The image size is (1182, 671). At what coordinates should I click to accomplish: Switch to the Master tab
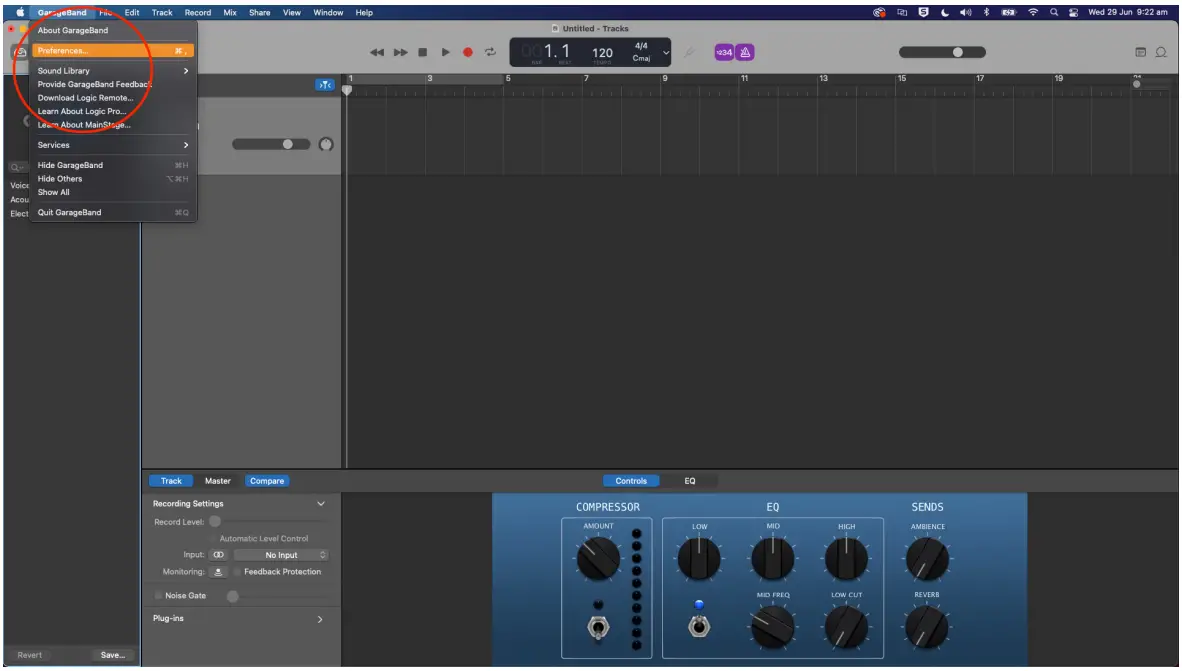pyautogui.click(x=218, y=480)
